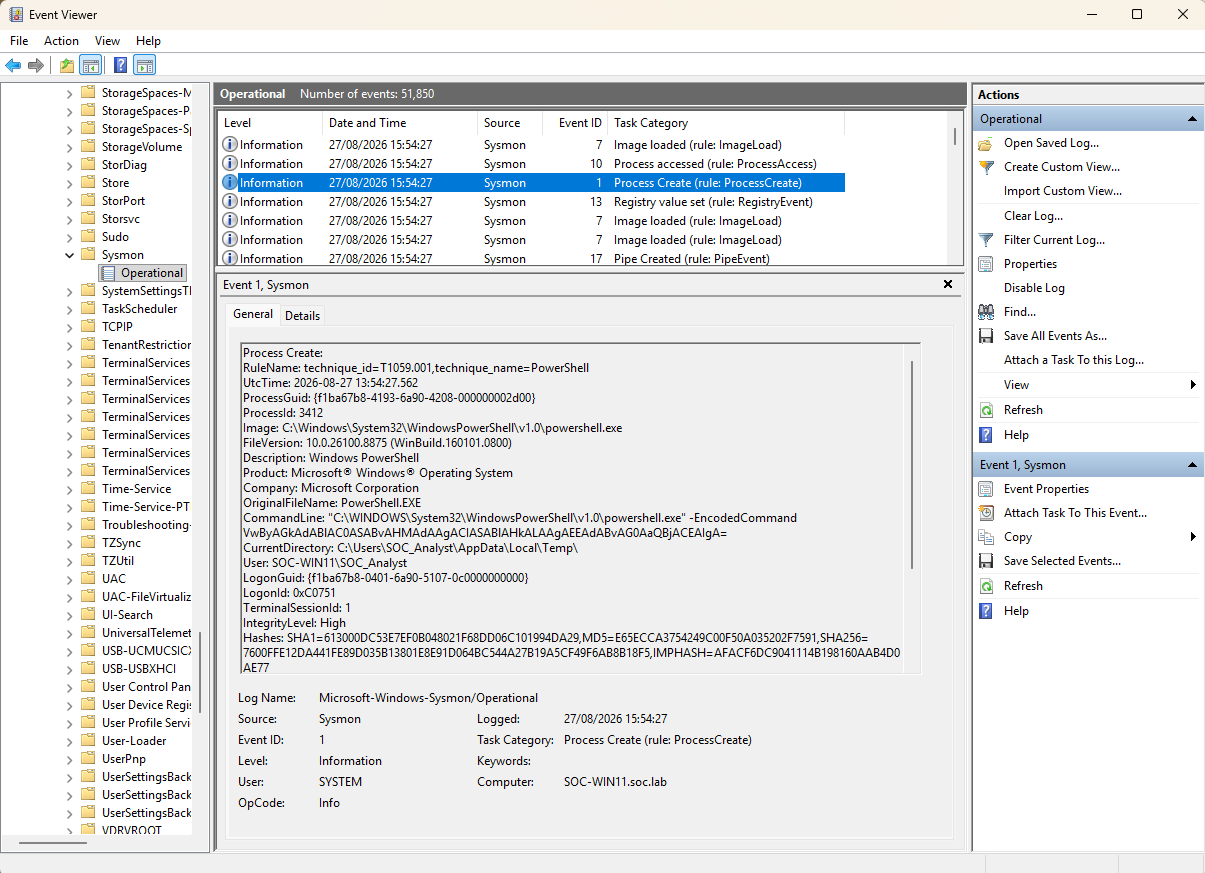
Task: Select the Process accessed event row
Action: [531, 164]
